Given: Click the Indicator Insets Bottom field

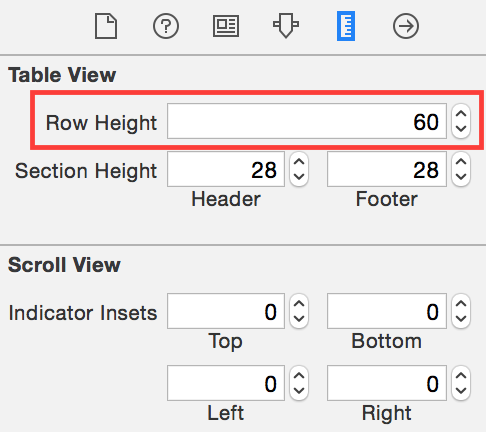Looking at the screenshot, I should pos(387,311).
